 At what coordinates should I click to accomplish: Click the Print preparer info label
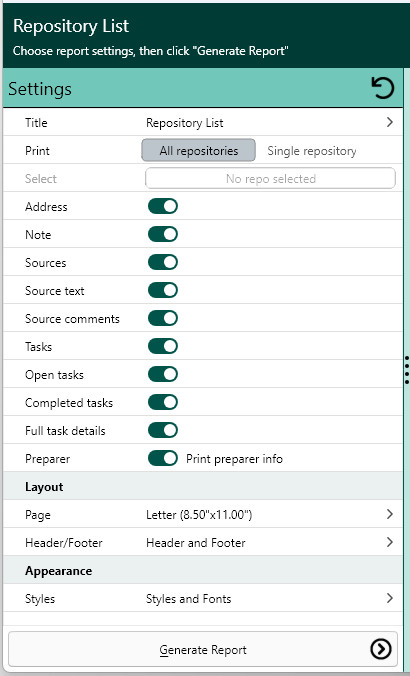click(234, 459)
